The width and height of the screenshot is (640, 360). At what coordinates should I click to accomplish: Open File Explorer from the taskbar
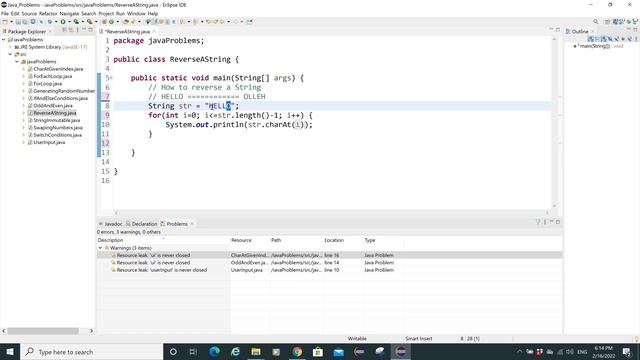click(256, 352)
